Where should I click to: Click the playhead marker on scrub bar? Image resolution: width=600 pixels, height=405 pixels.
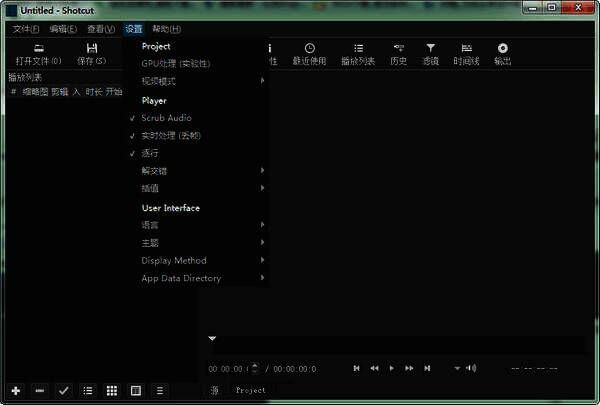point(212,338)
